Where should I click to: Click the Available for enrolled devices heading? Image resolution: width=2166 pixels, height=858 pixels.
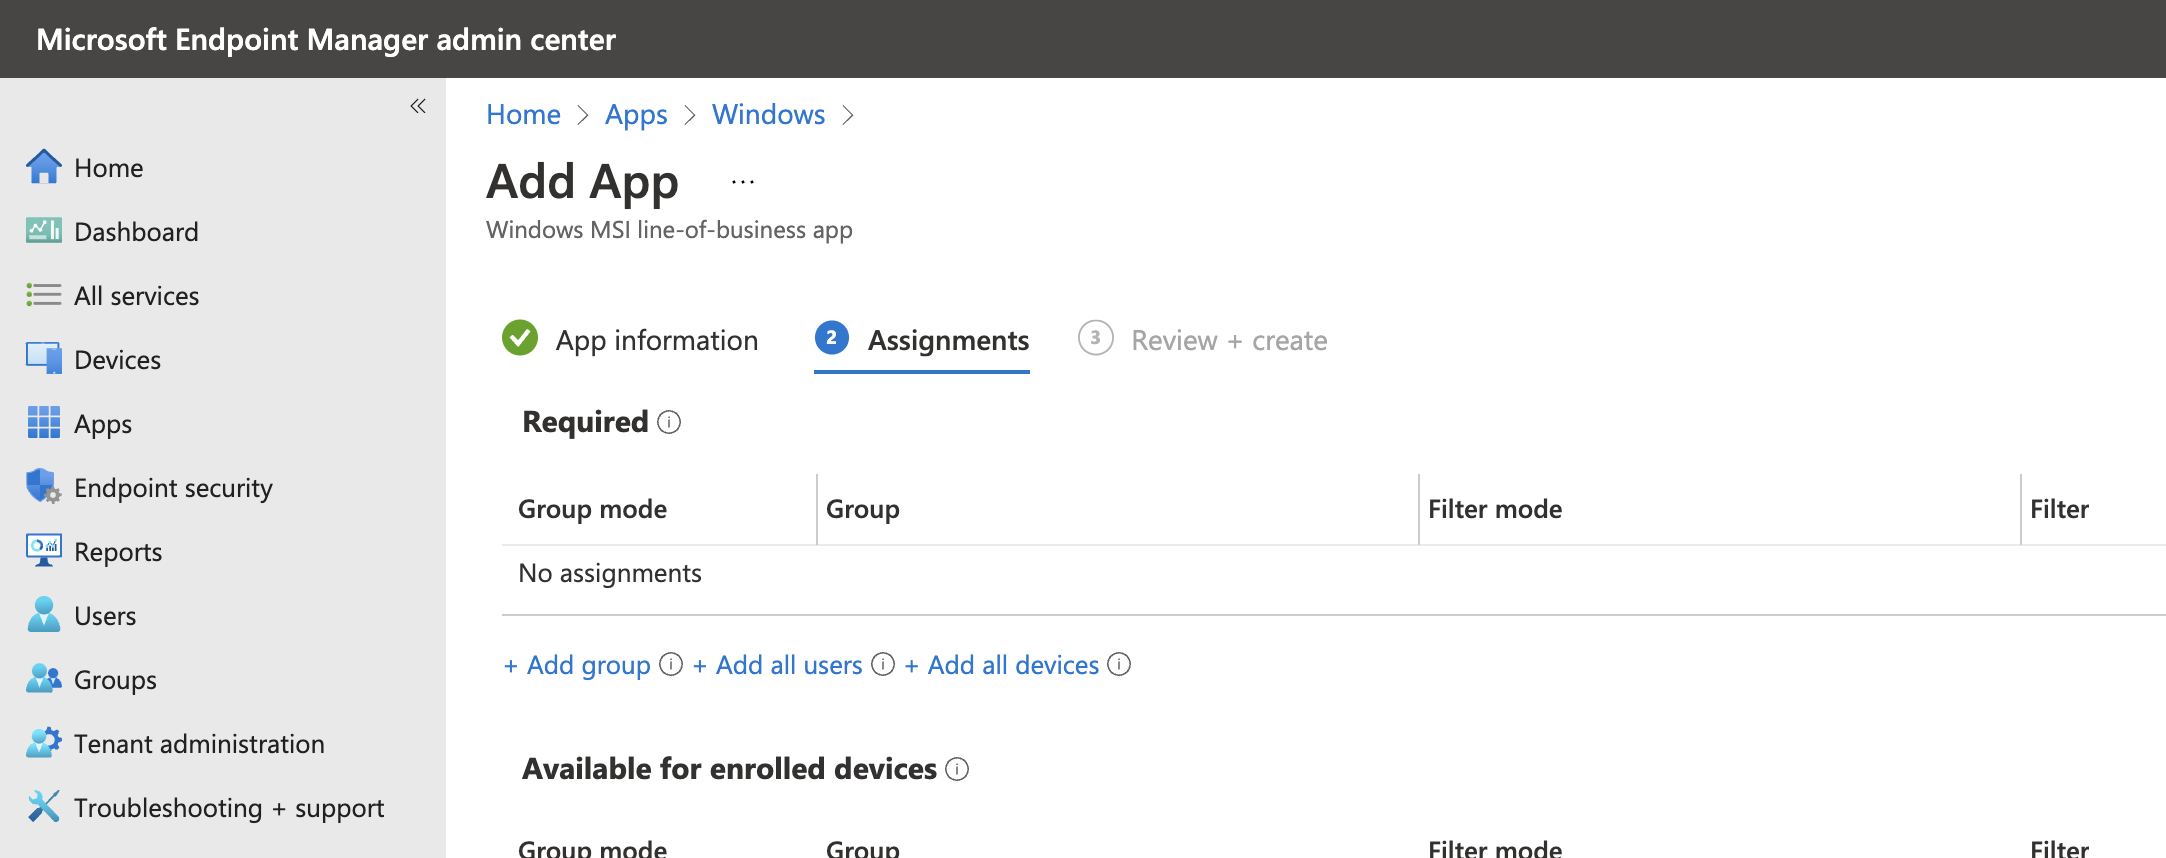729,769
